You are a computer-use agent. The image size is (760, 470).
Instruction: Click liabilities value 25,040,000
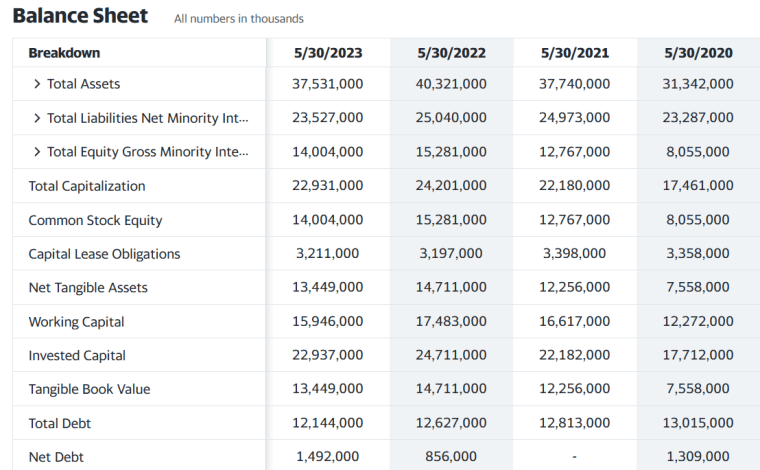(x=451, y=118)
